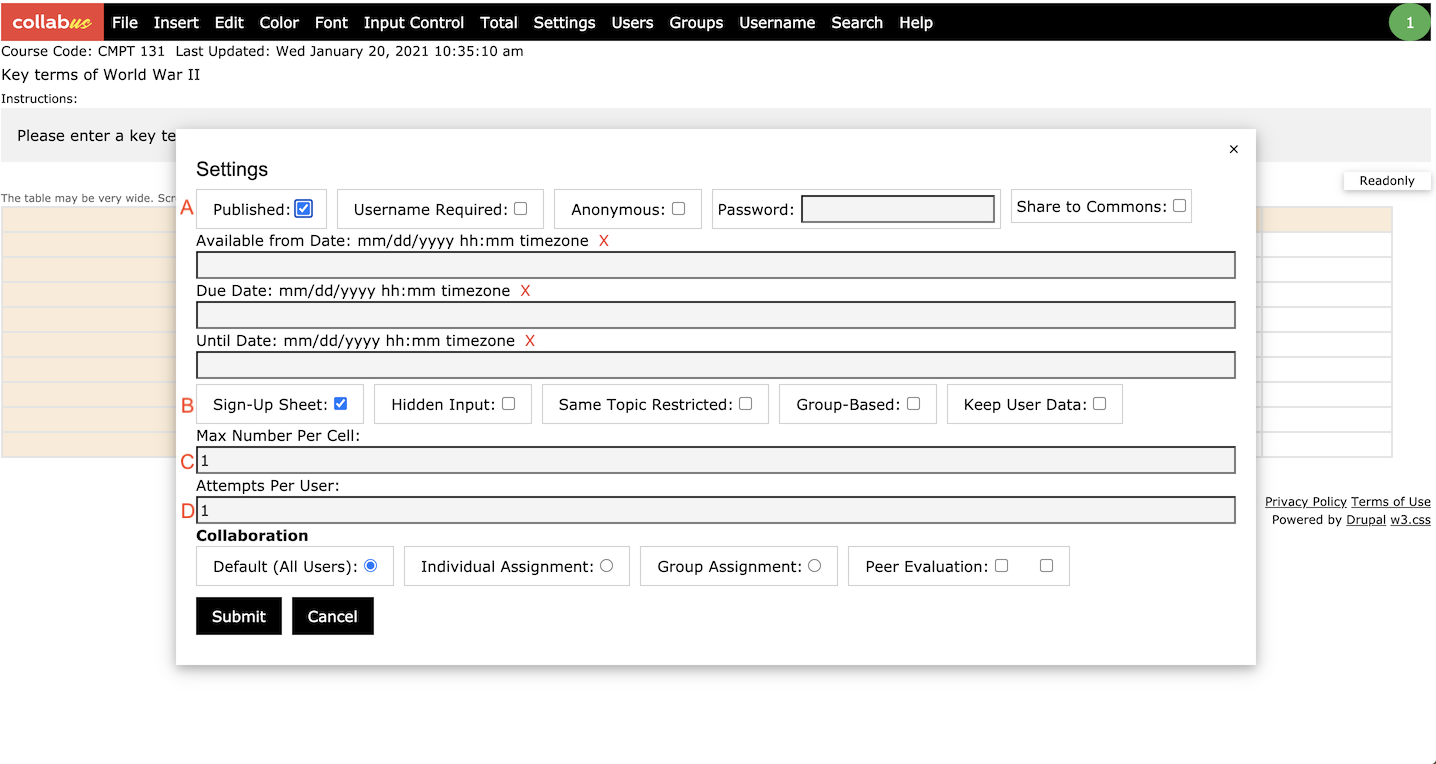The image size is (1436, 764).
Task: Click the 'Collaboration' heading
Action: (x=252, y=535)
